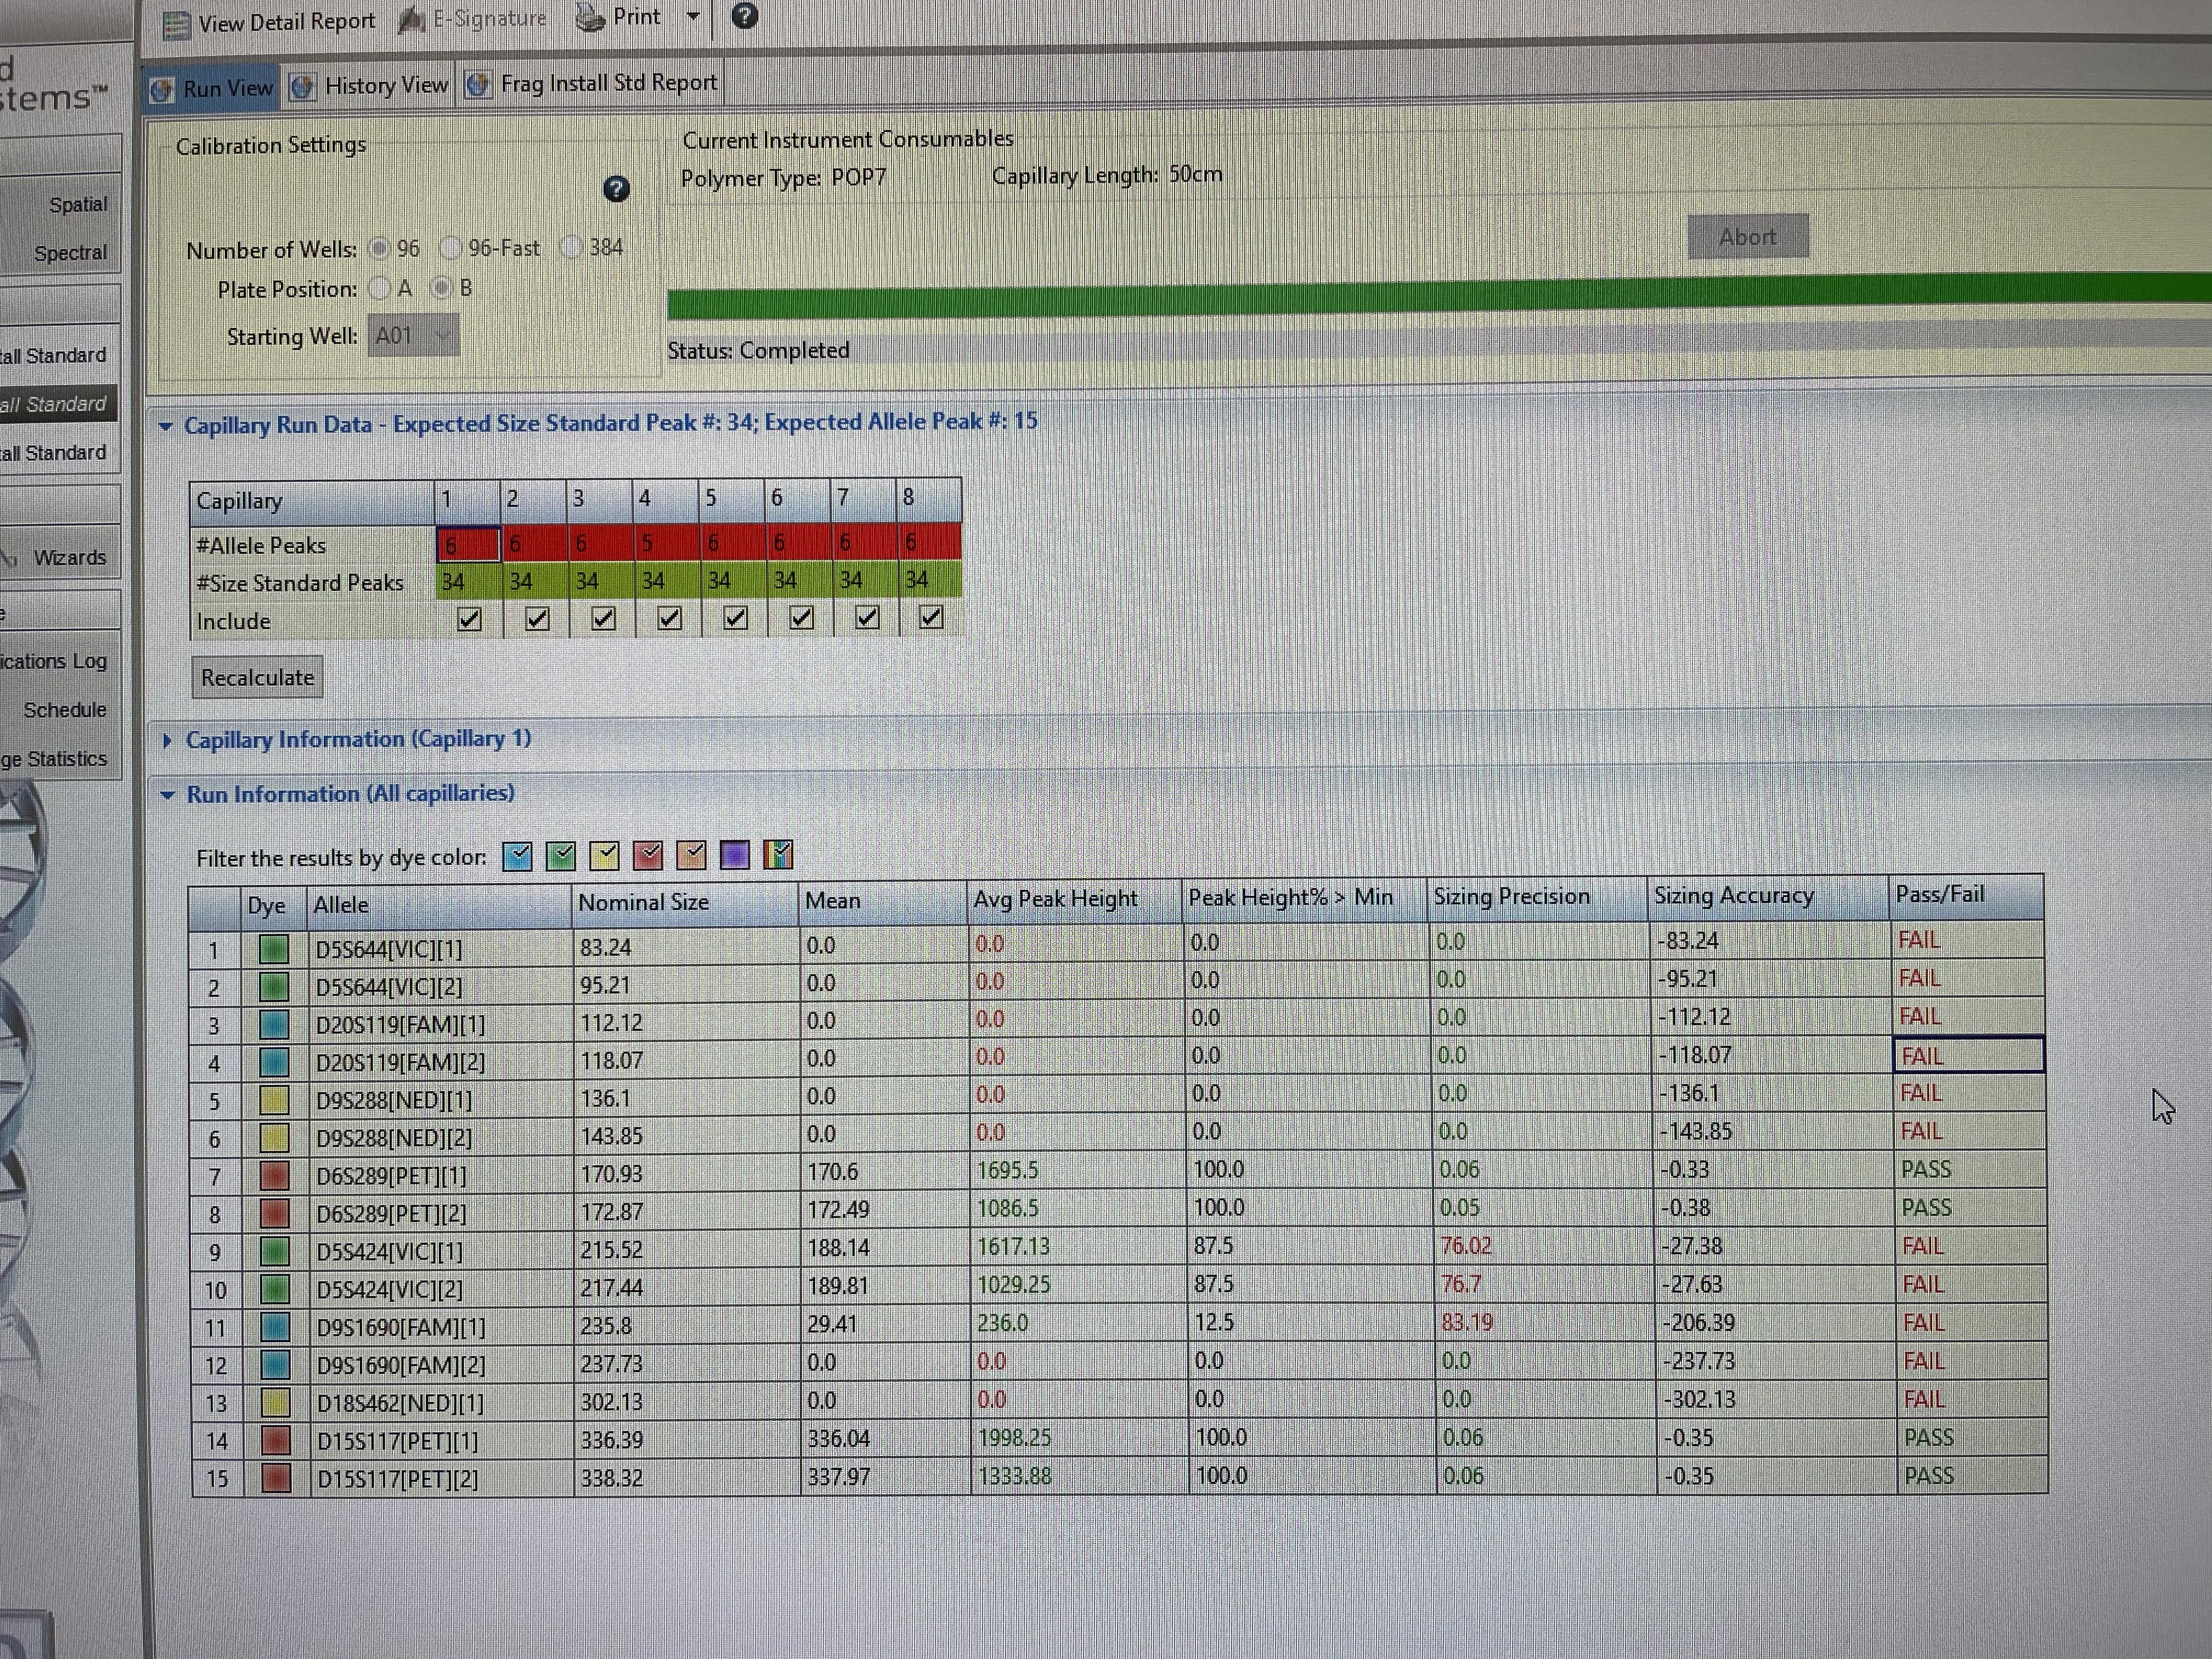Toggle Include checkbox for capillary 2
The image size is (2212, 1659).
point(537,619)
